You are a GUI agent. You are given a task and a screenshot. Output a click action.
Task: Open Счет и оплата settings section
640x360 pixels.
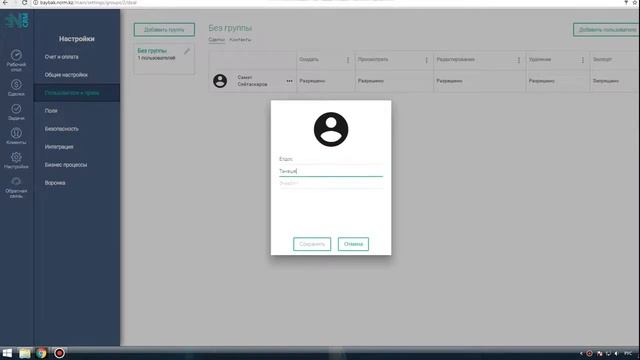[62, 57]
